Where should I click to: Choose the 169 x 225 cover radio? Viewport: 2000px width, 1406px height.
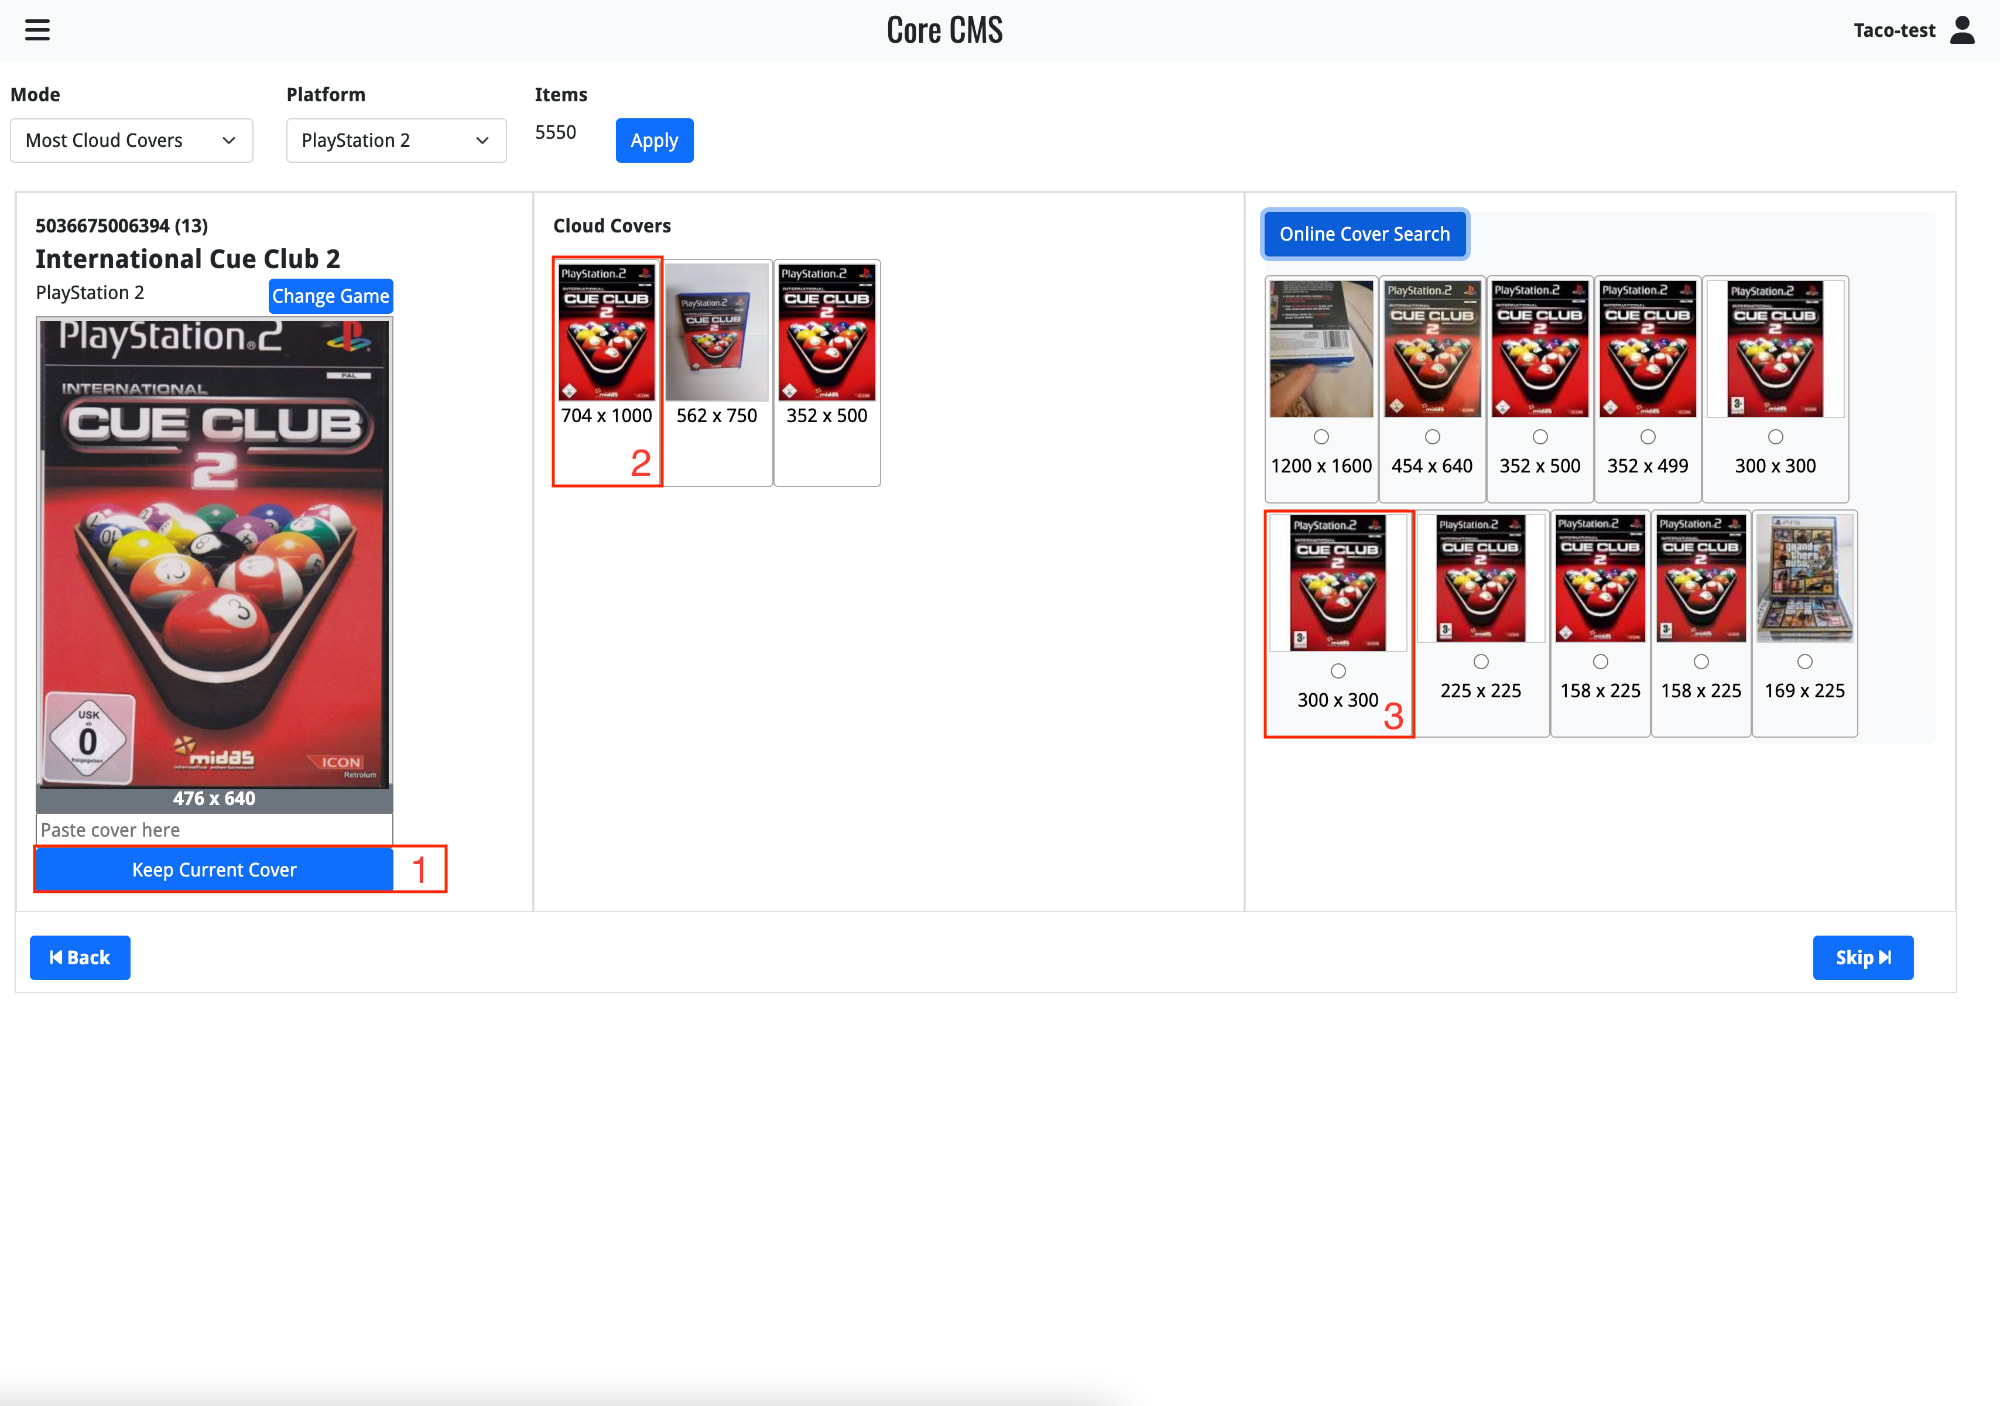click(1805, 662)
